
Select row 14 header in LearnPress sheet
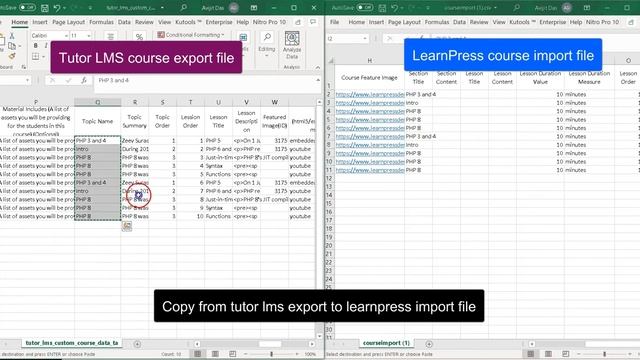coord(329,195)
